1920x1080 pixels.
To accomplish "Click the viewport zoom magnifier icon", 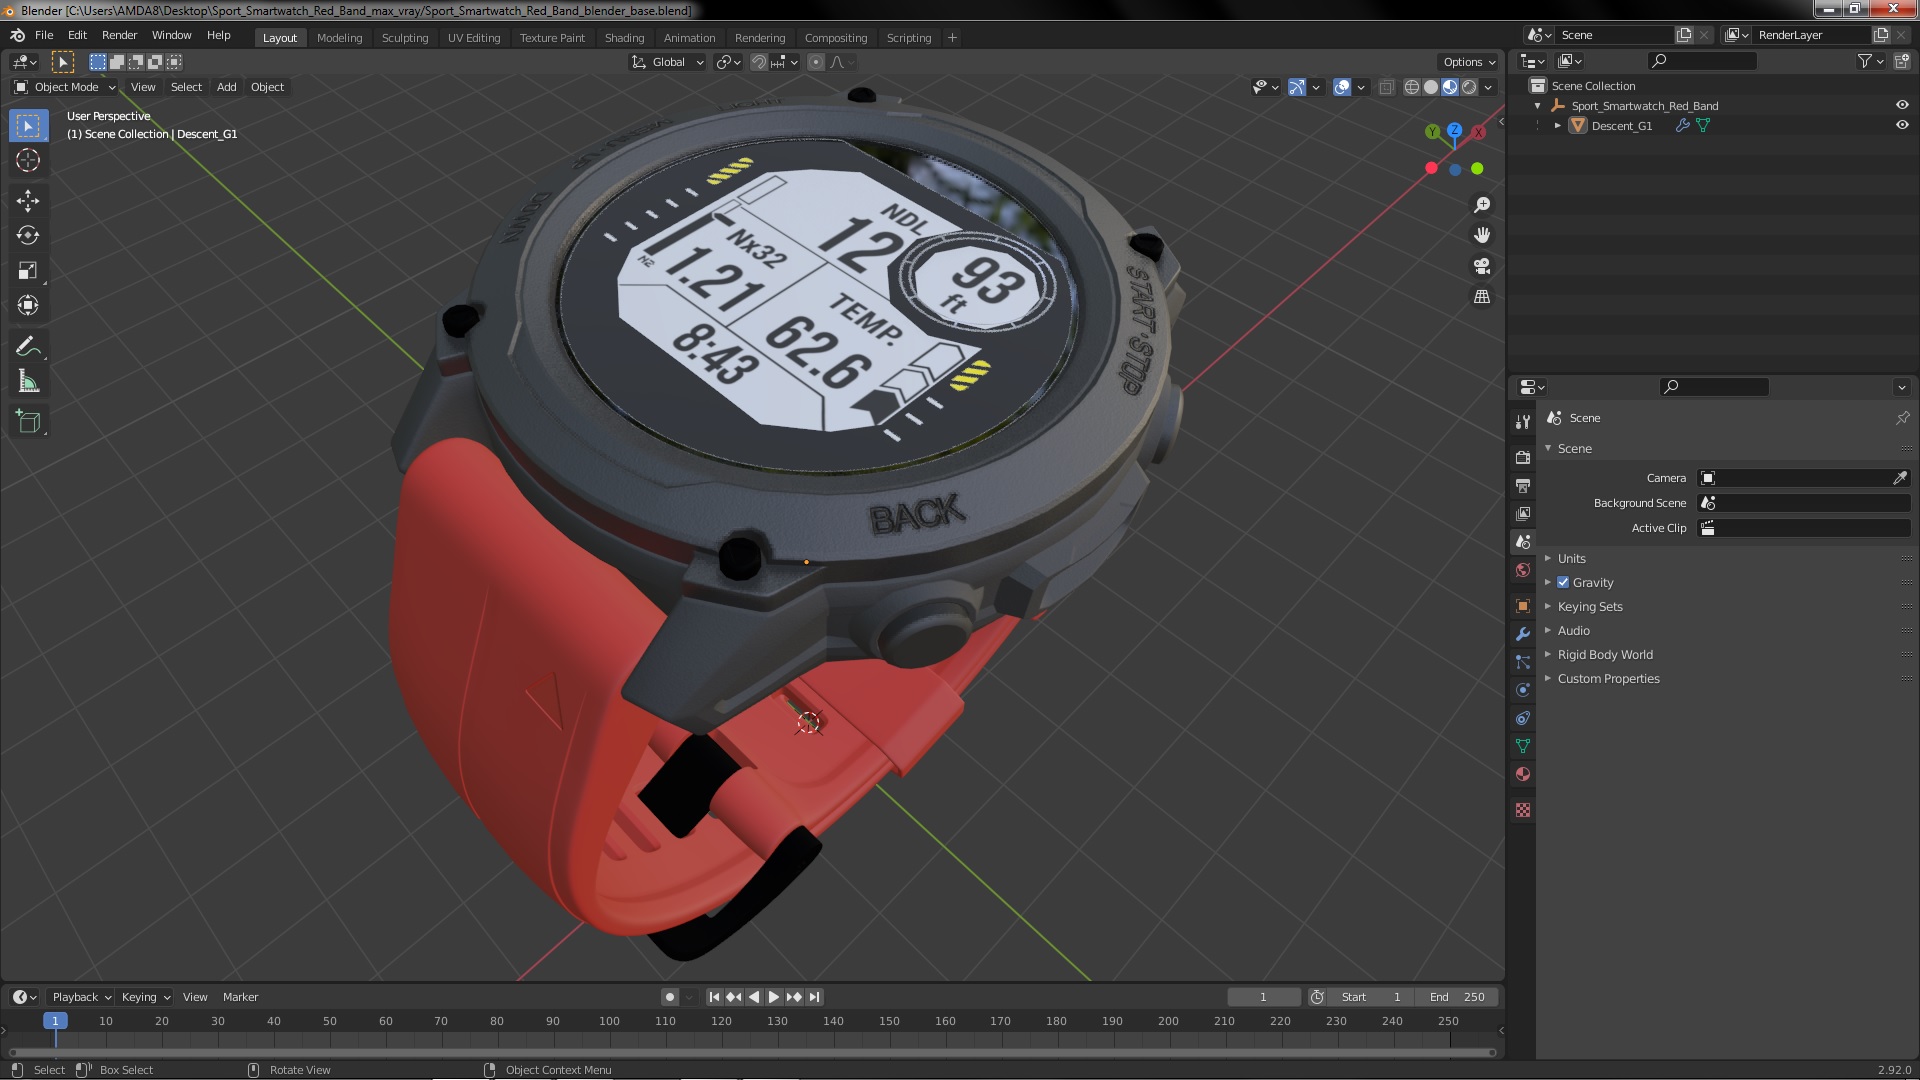I will coord(1482,205).
